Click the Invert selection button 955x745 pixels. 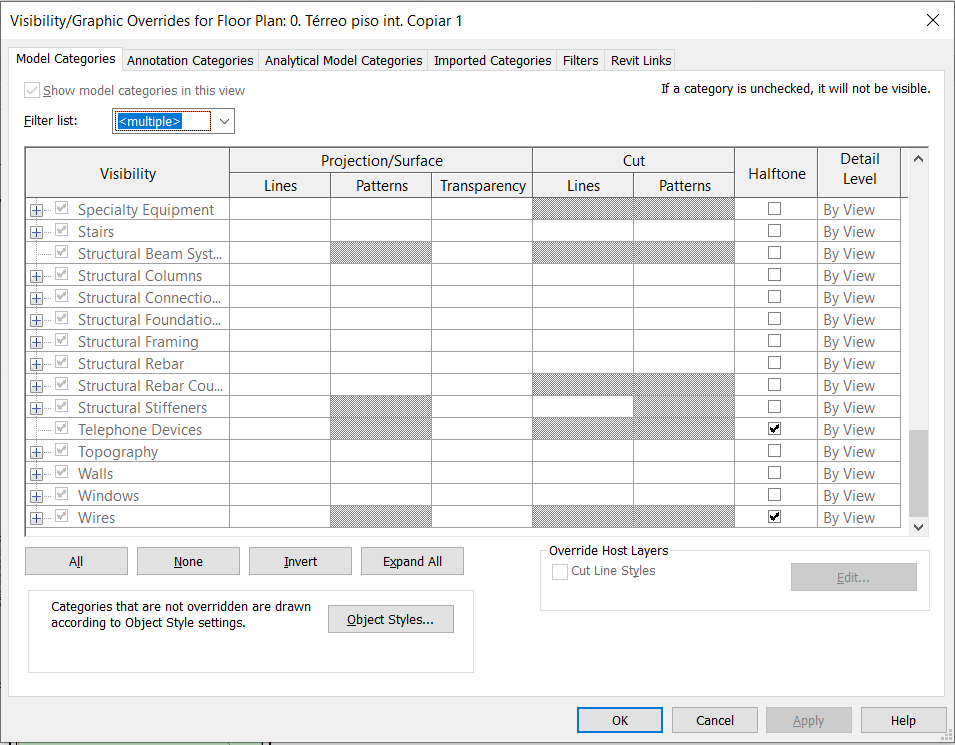pos(300,561)
